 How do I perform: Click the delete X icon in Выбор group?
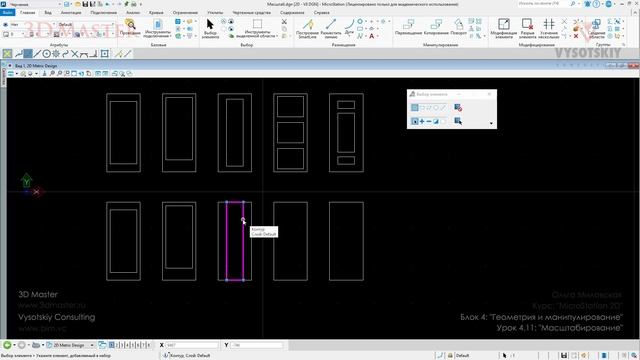pyautogui.click(x=284, y=22)
